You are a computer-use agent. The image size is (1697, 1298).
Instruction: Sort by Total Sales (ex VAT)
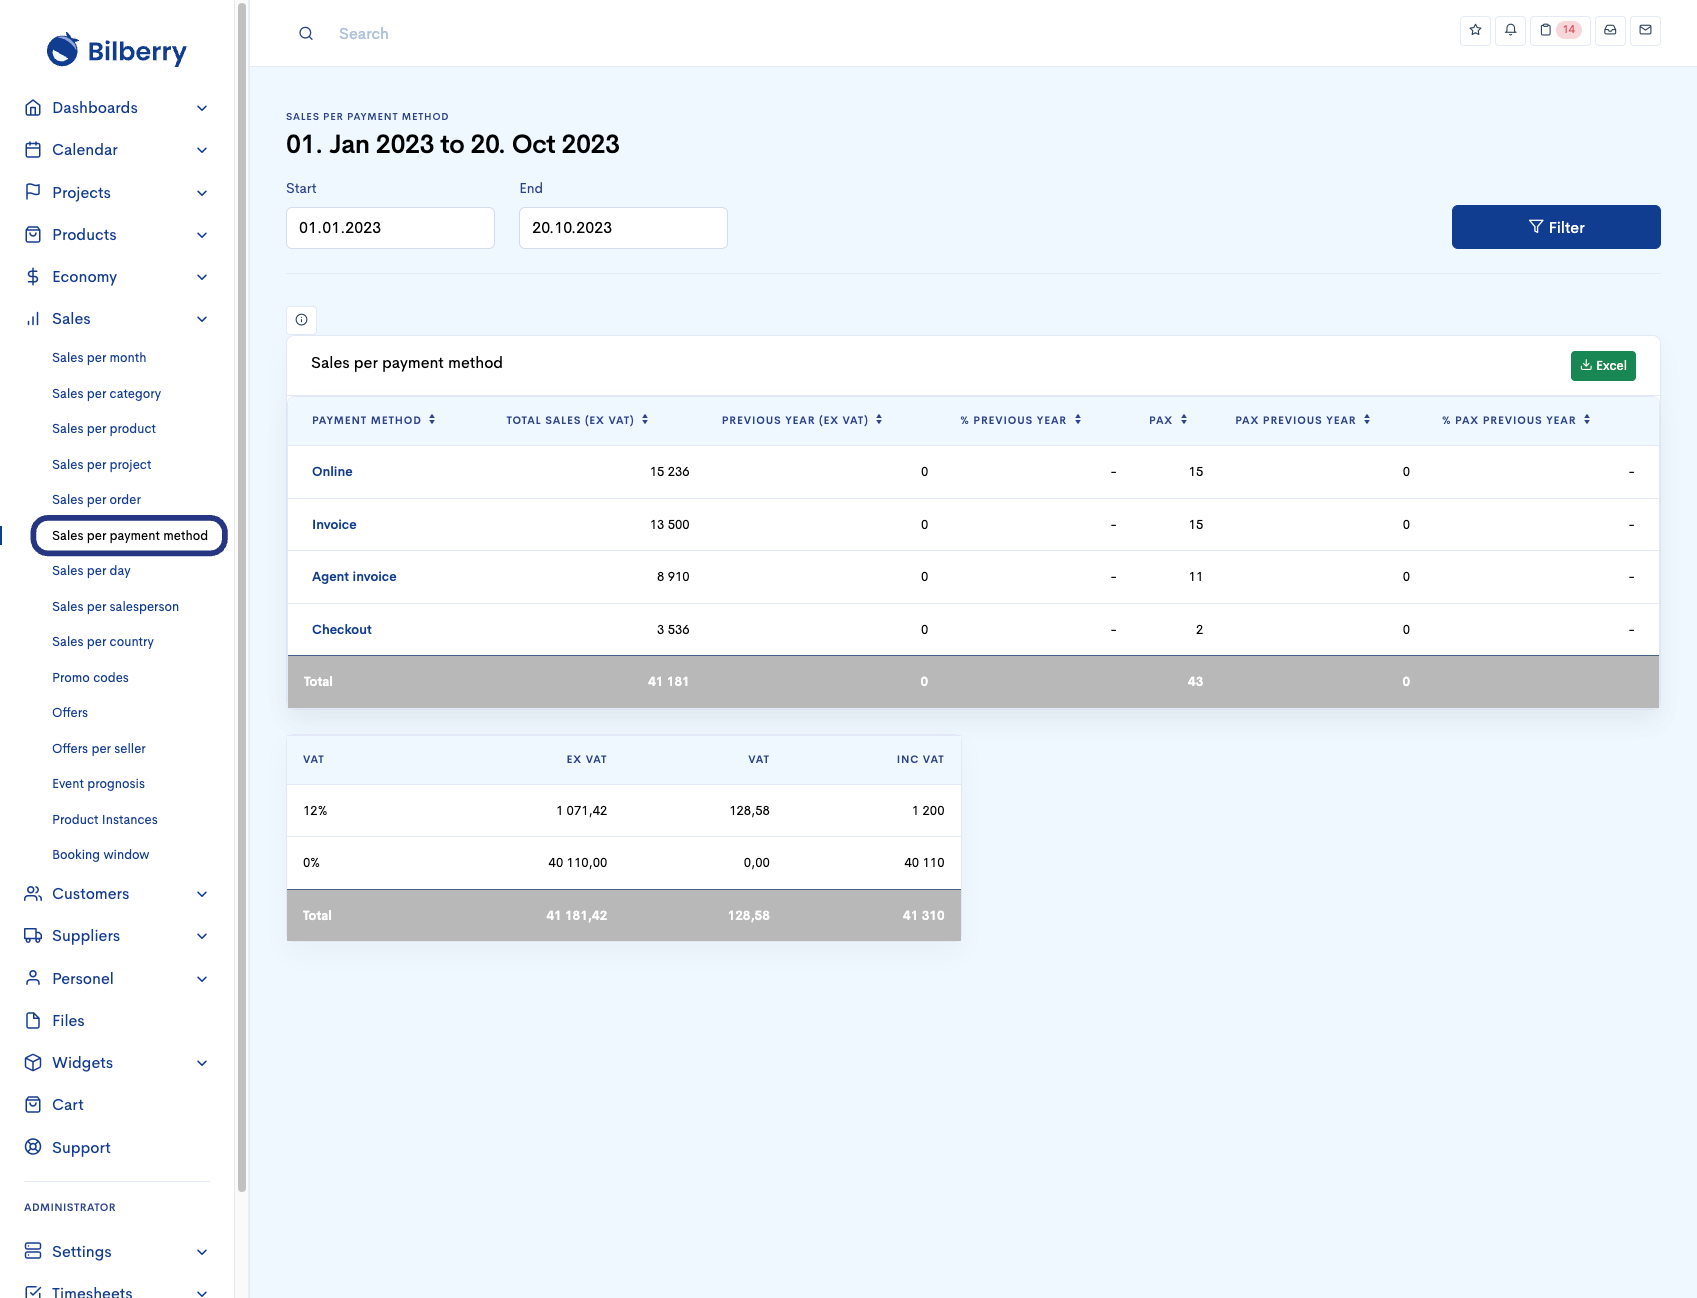(x=577, y=420)
